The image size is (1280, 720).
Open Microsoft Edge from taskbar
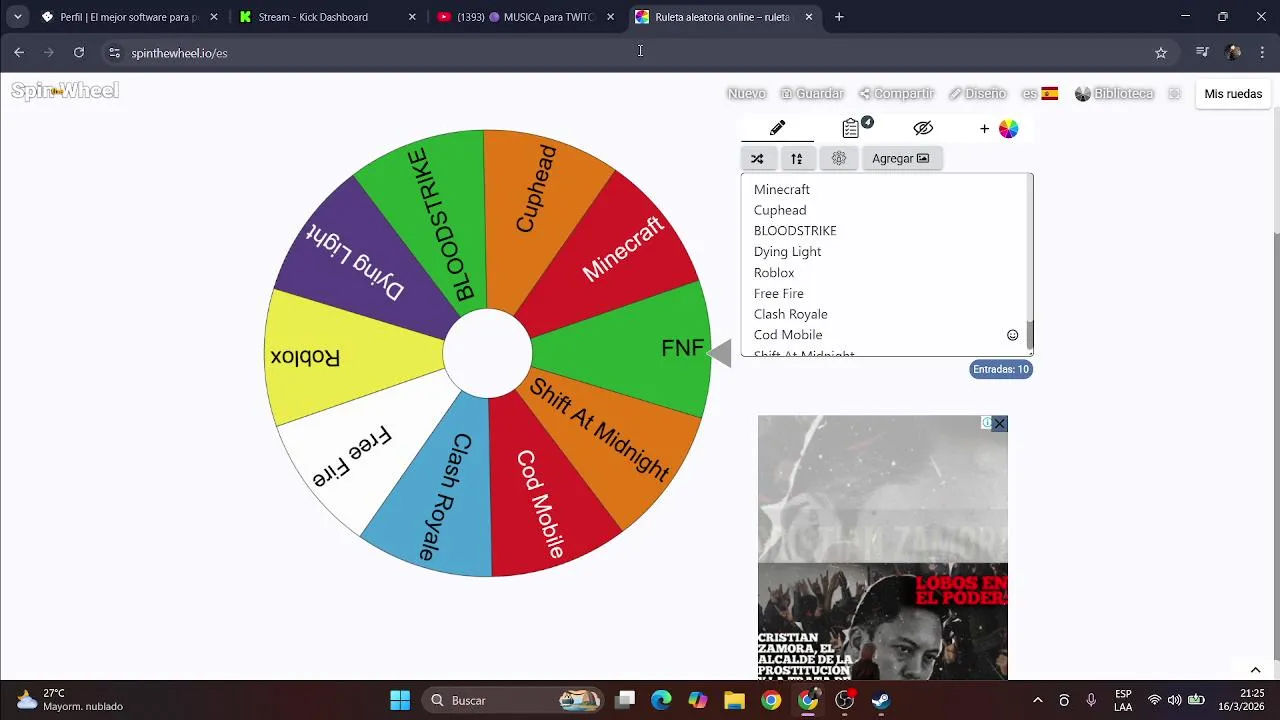pos(661,700)
